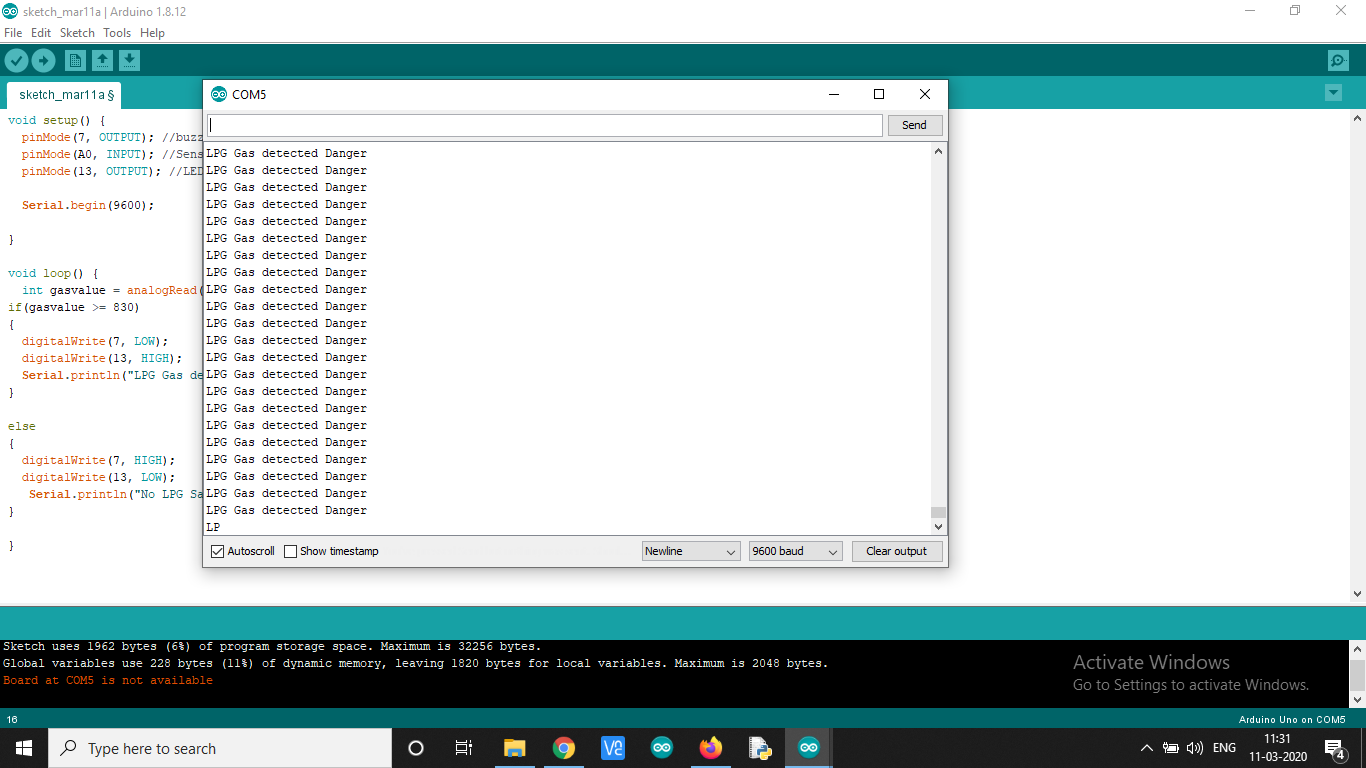Image resolution: width=1366 pixels, height=768 pixels.
Task: Maximize the COM5 serial monitor window
Action: 879,94
